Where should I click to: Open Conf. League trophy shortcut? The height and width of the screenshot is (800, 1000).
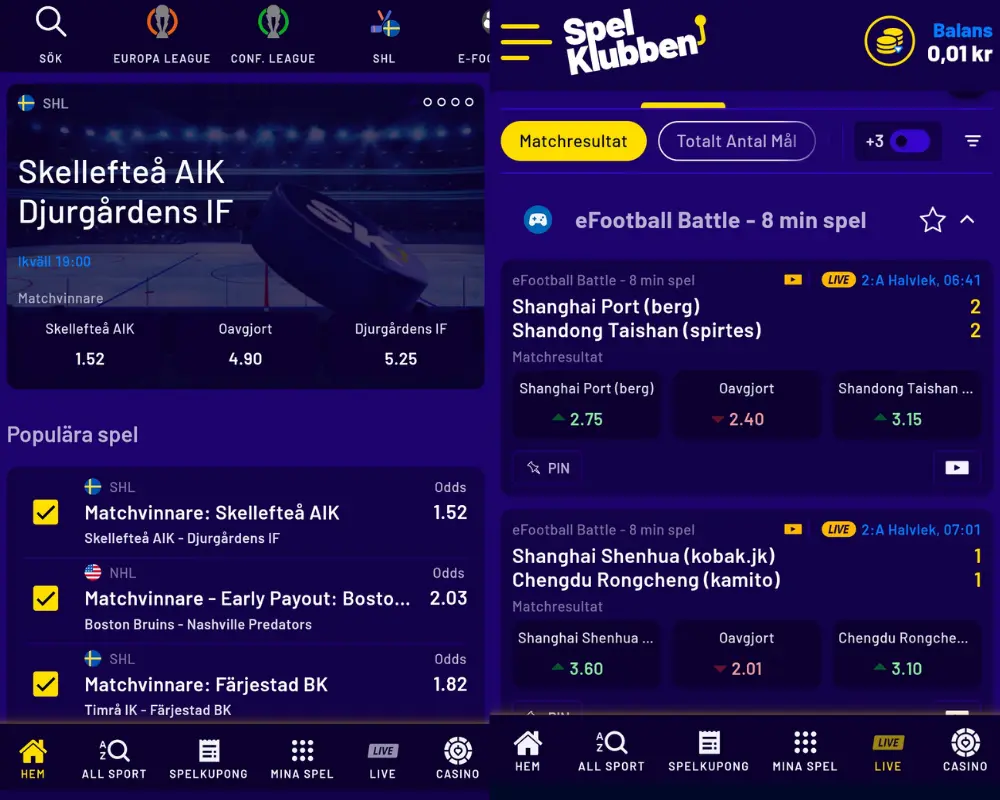(x=273, y=34)
